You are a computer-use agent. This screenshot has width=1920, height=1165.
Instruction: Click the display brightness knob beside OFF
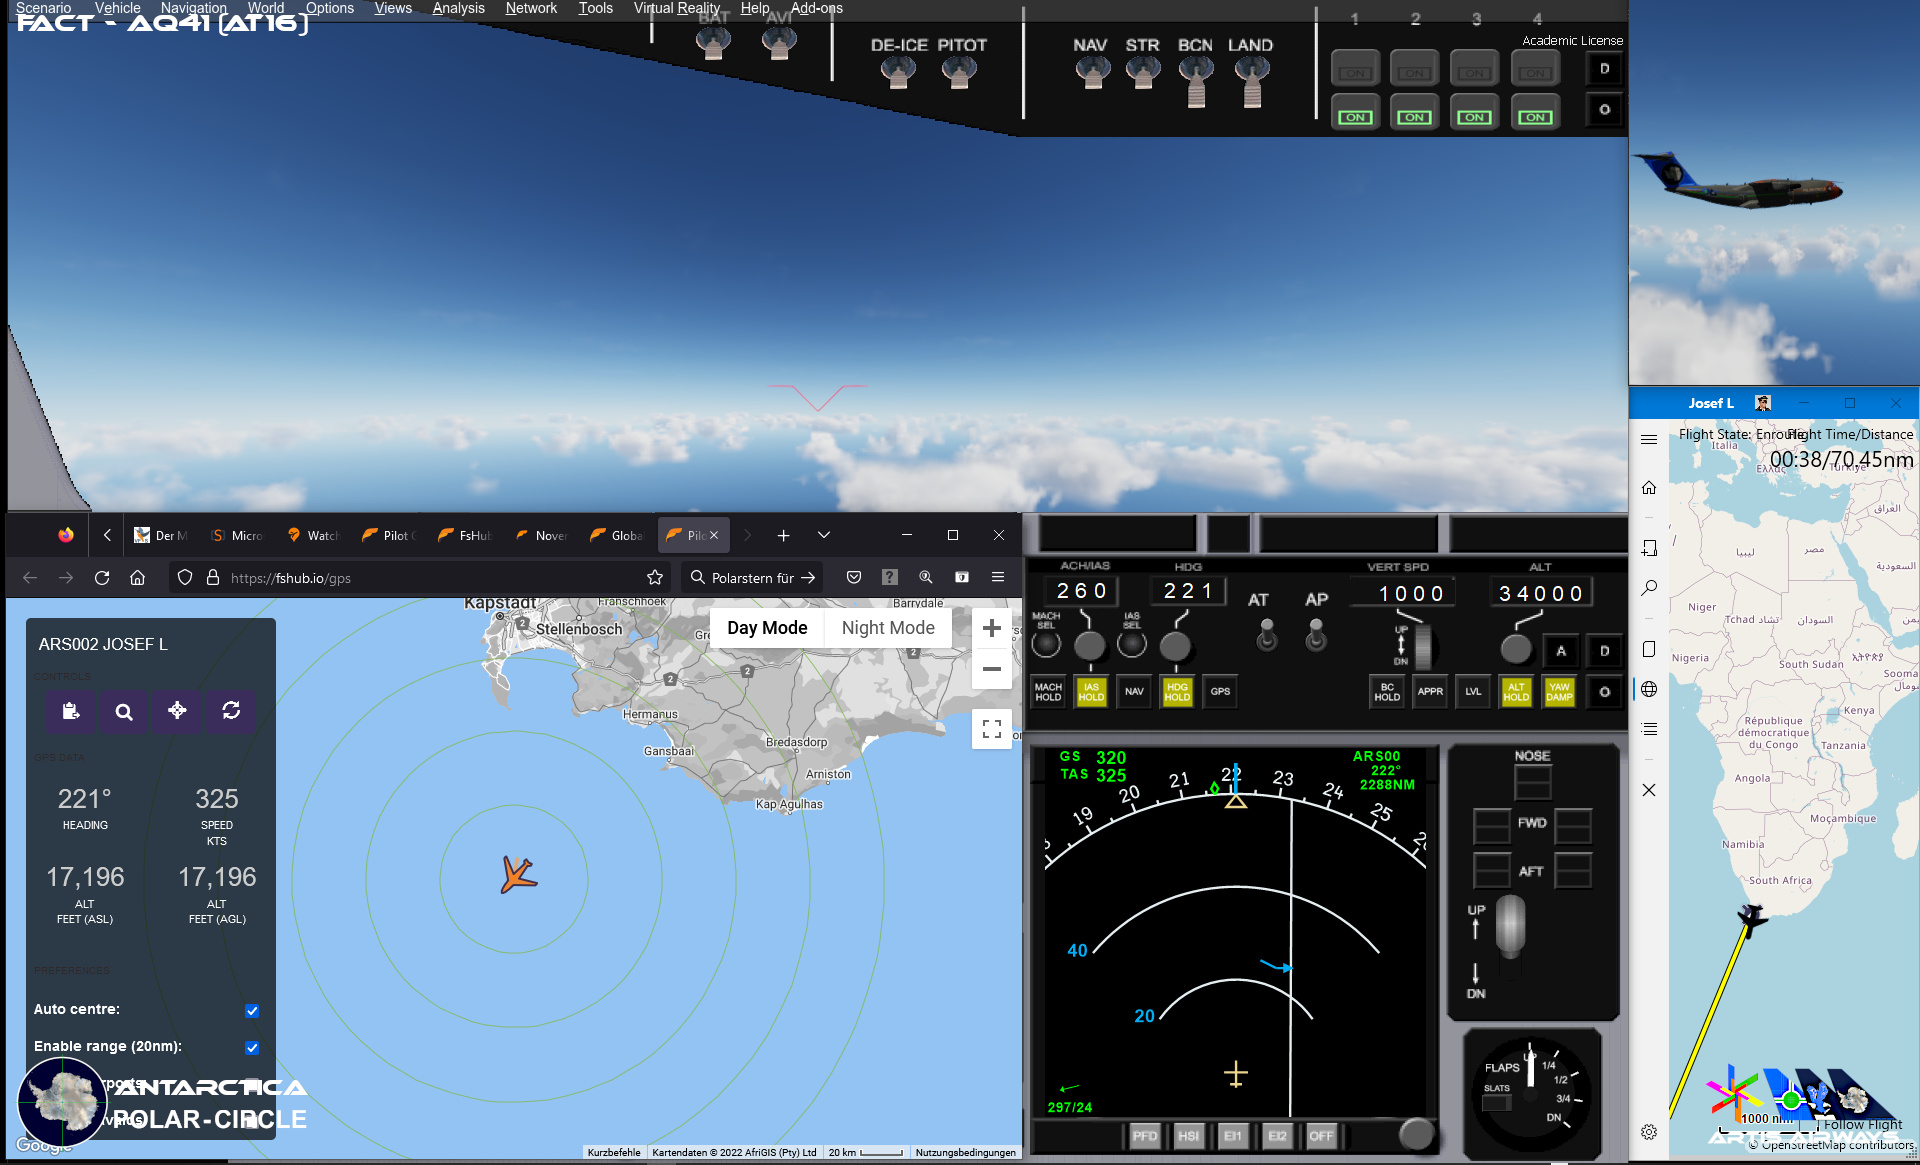[1415, 1133]
